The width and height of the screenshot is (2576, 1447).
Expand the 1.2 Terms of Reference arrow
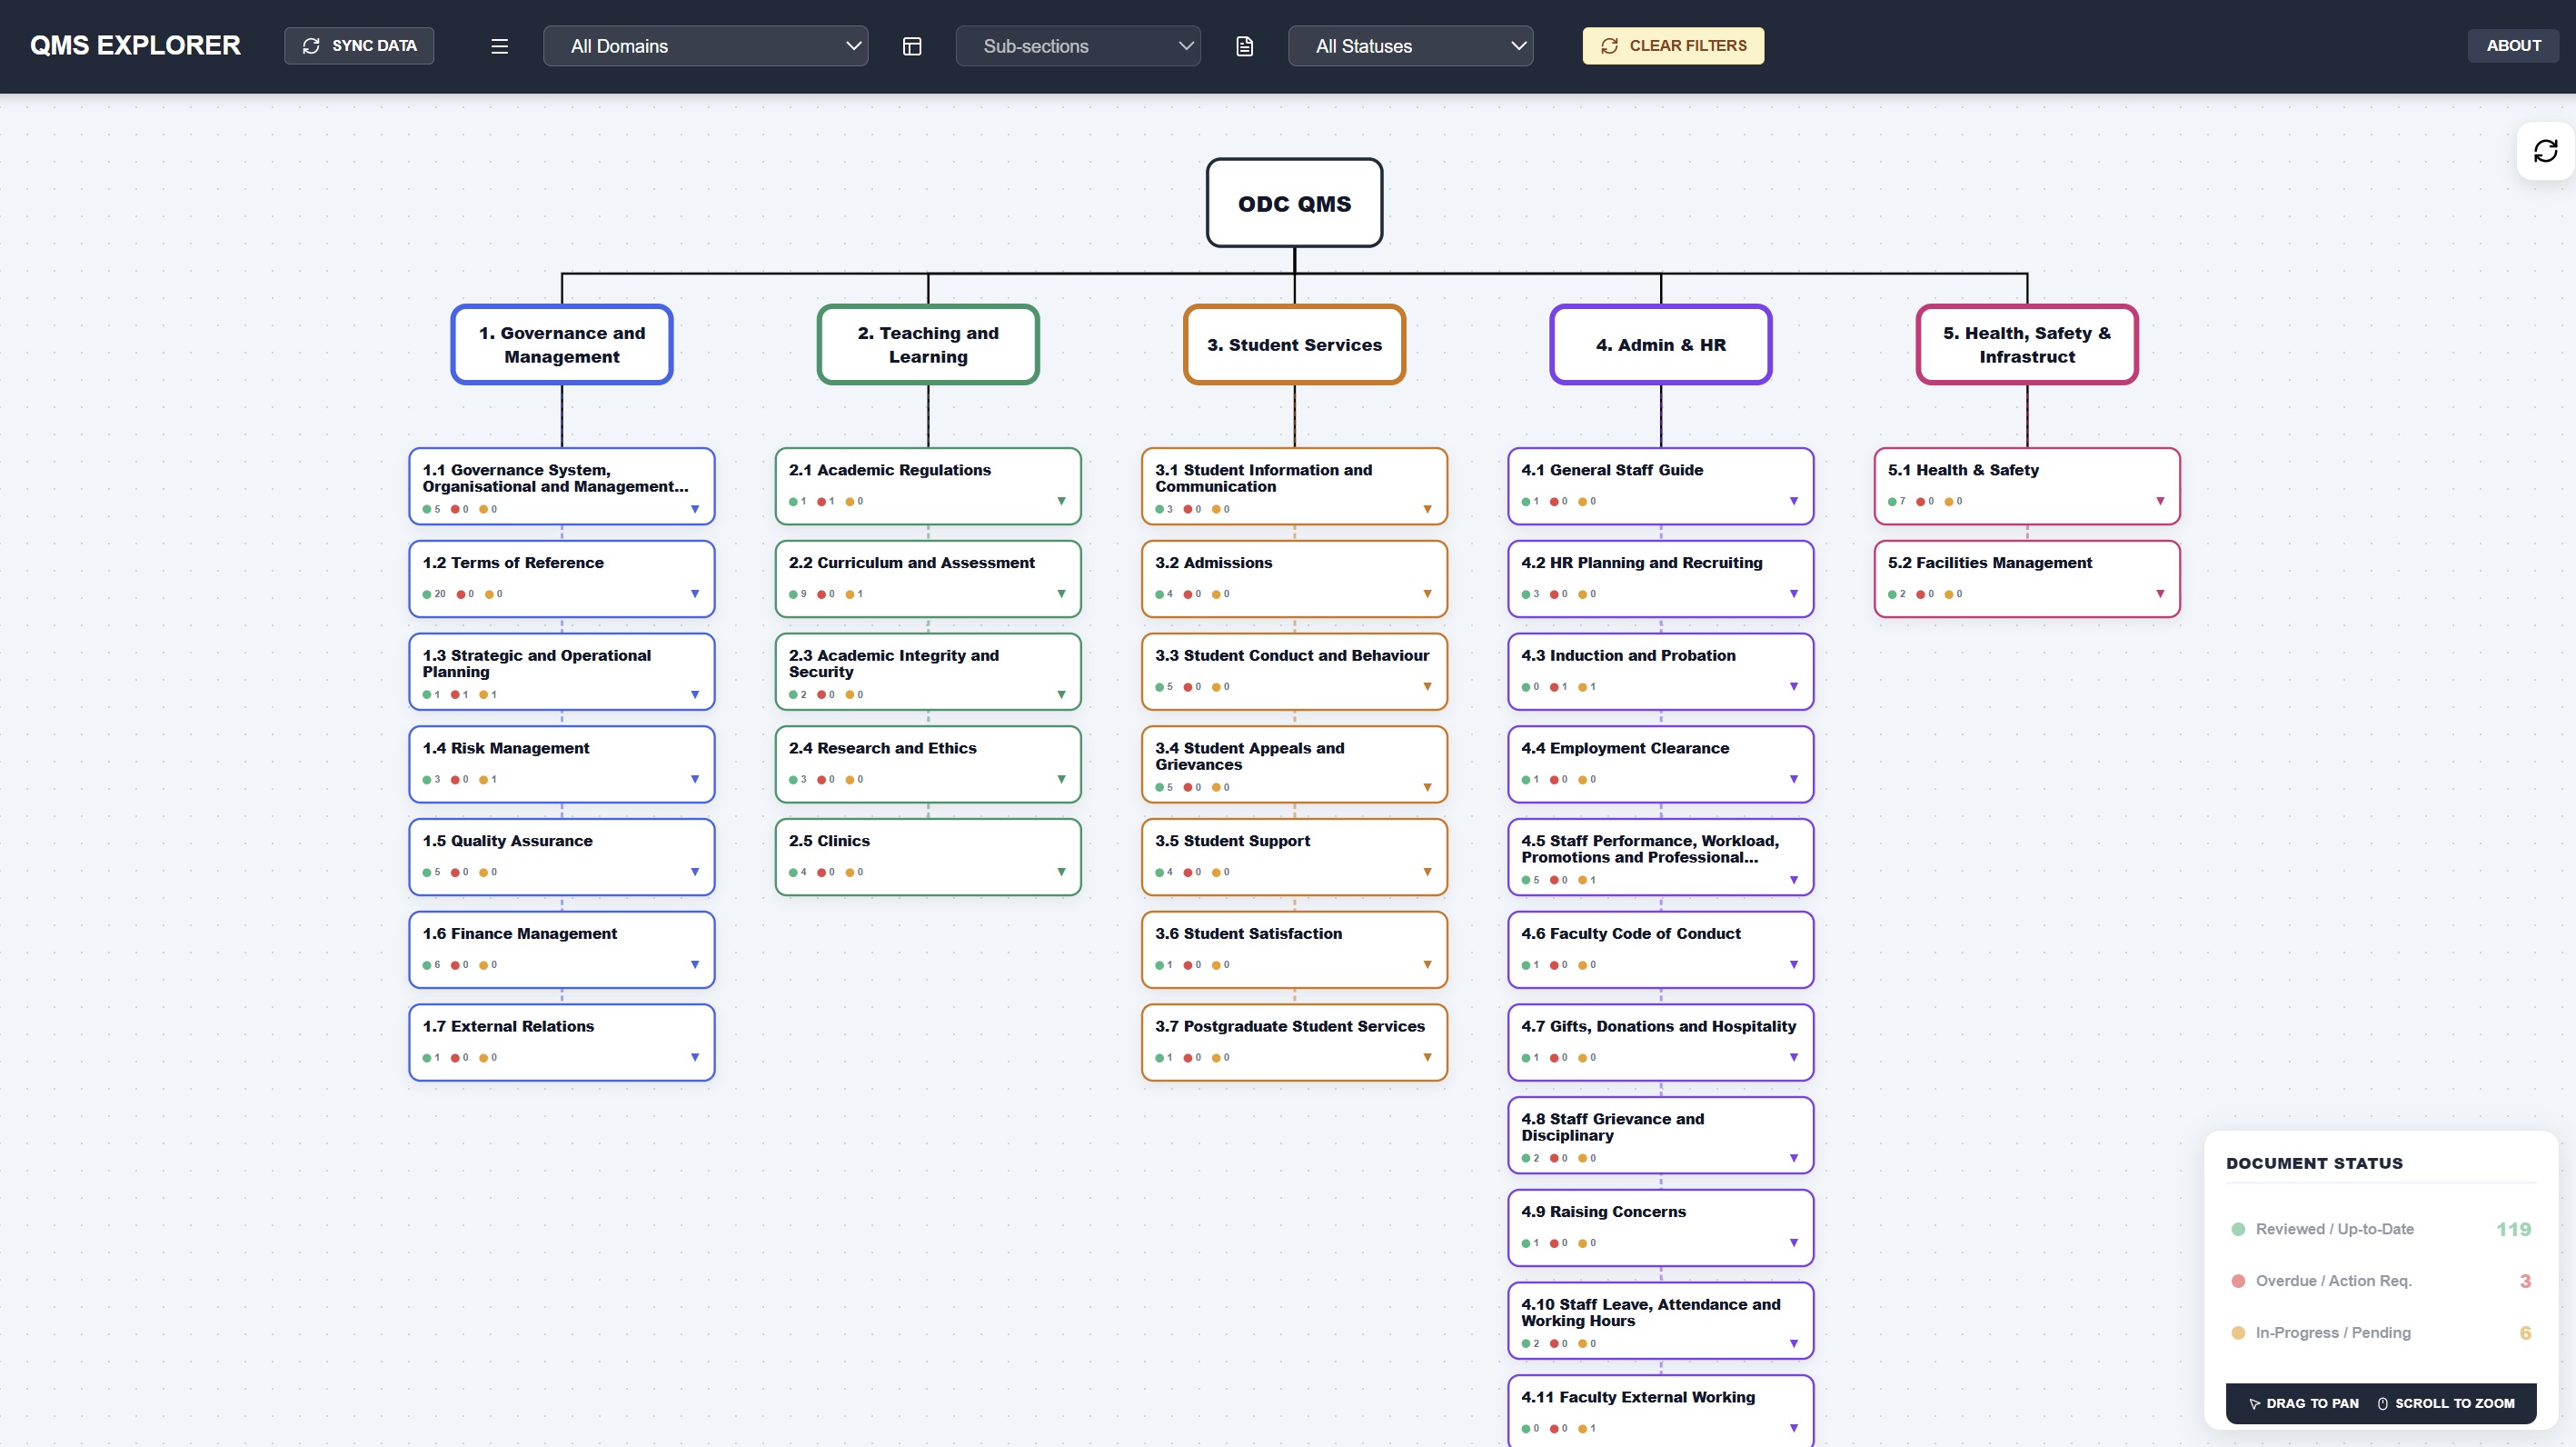coord(695,594)
